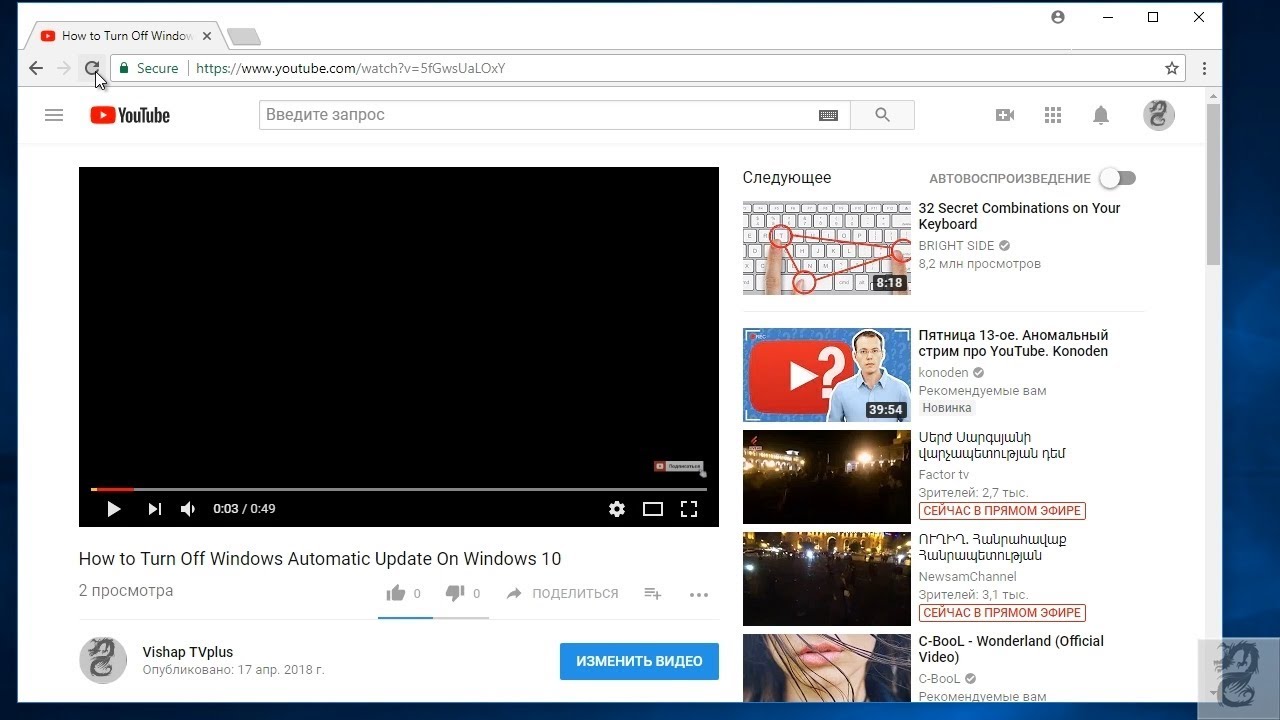Open the Vishap TVplus channel link

188,652
